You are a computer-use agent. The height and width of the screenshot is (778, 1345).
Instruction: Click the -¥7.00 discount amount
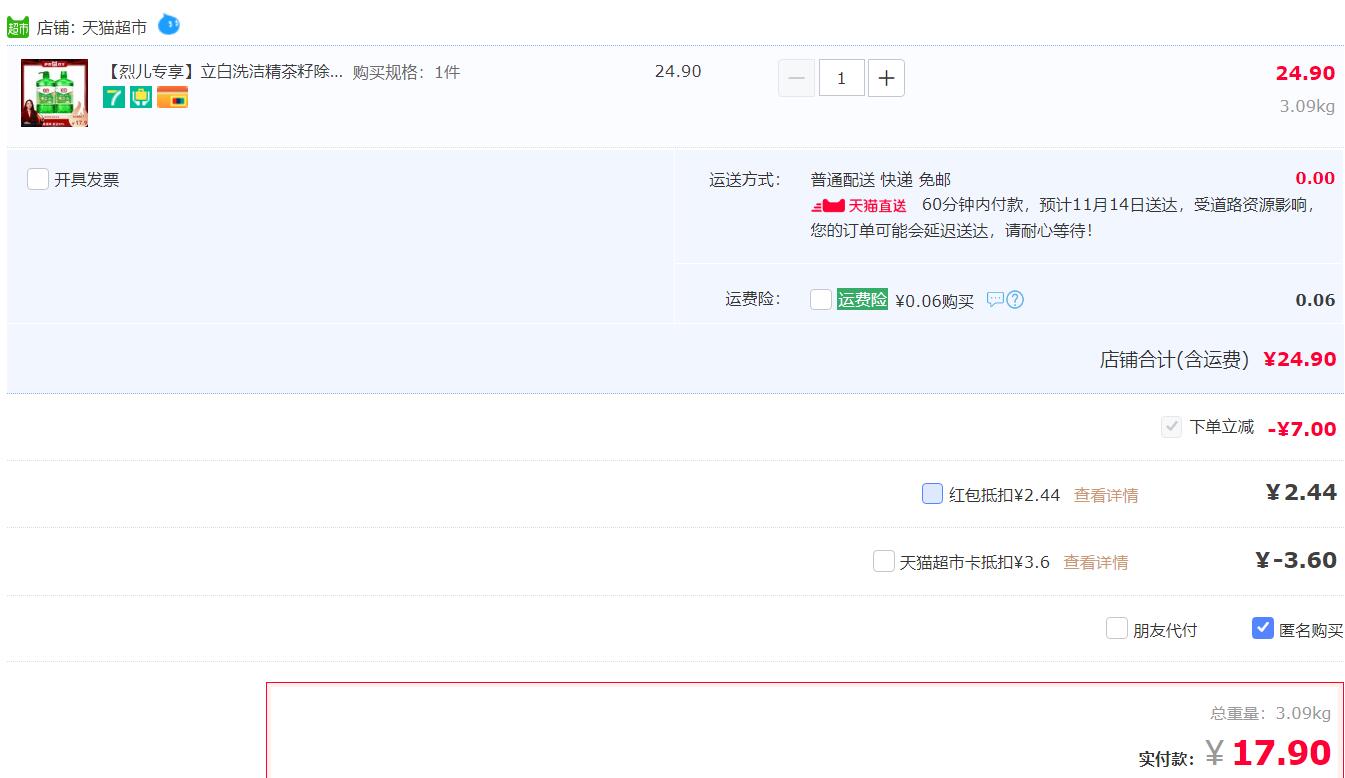pyautogui.click(x=1302, y=429)
